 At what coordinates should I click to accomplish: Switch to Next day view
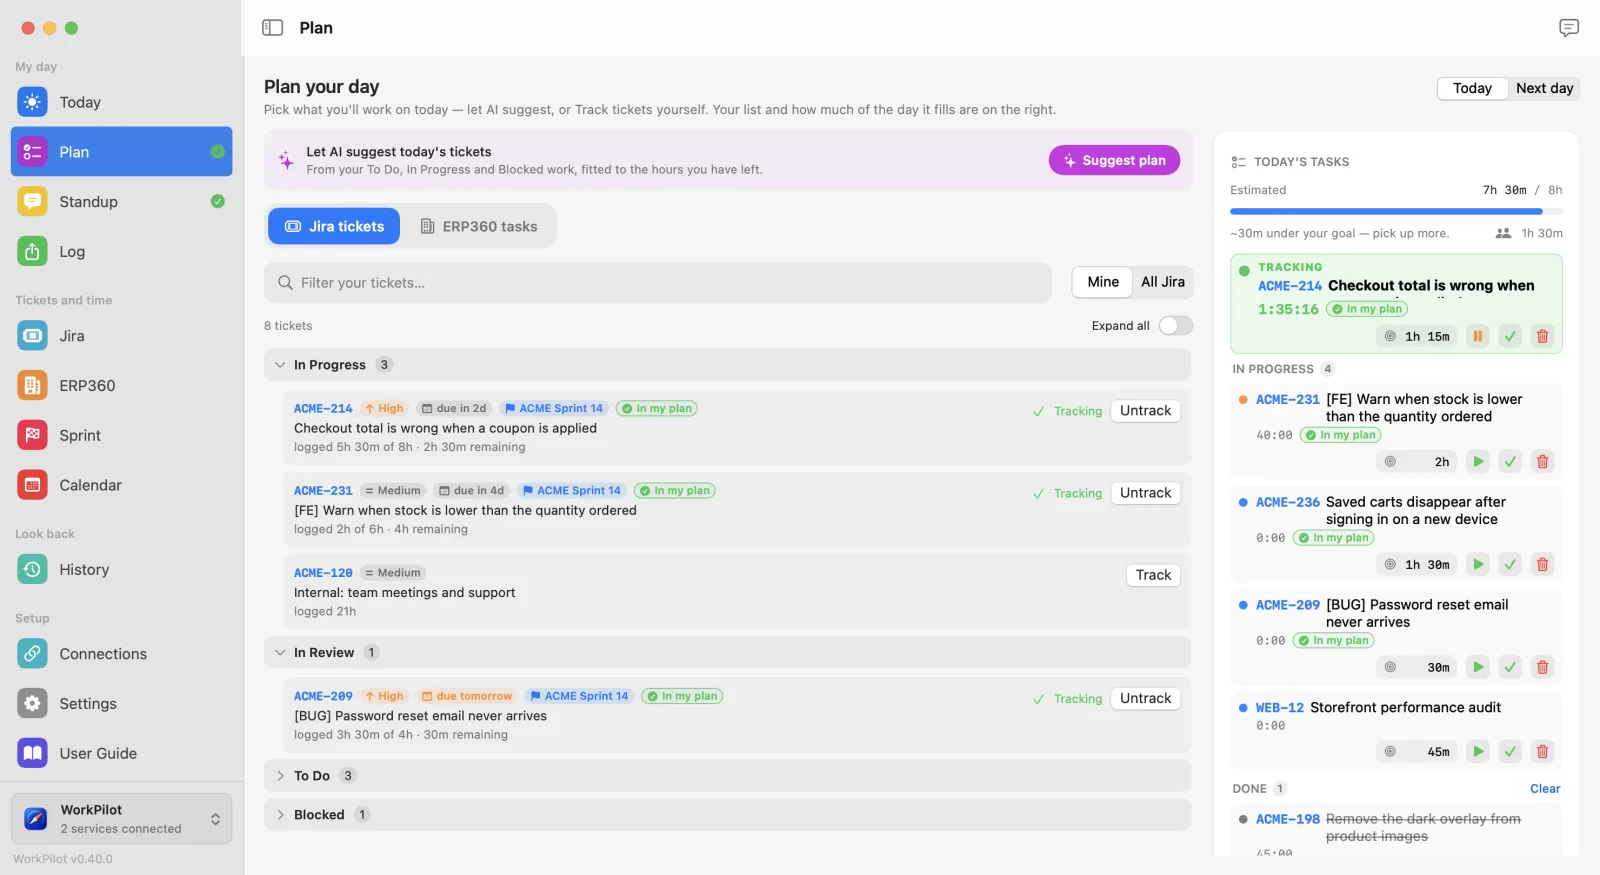coord(1544,88)
